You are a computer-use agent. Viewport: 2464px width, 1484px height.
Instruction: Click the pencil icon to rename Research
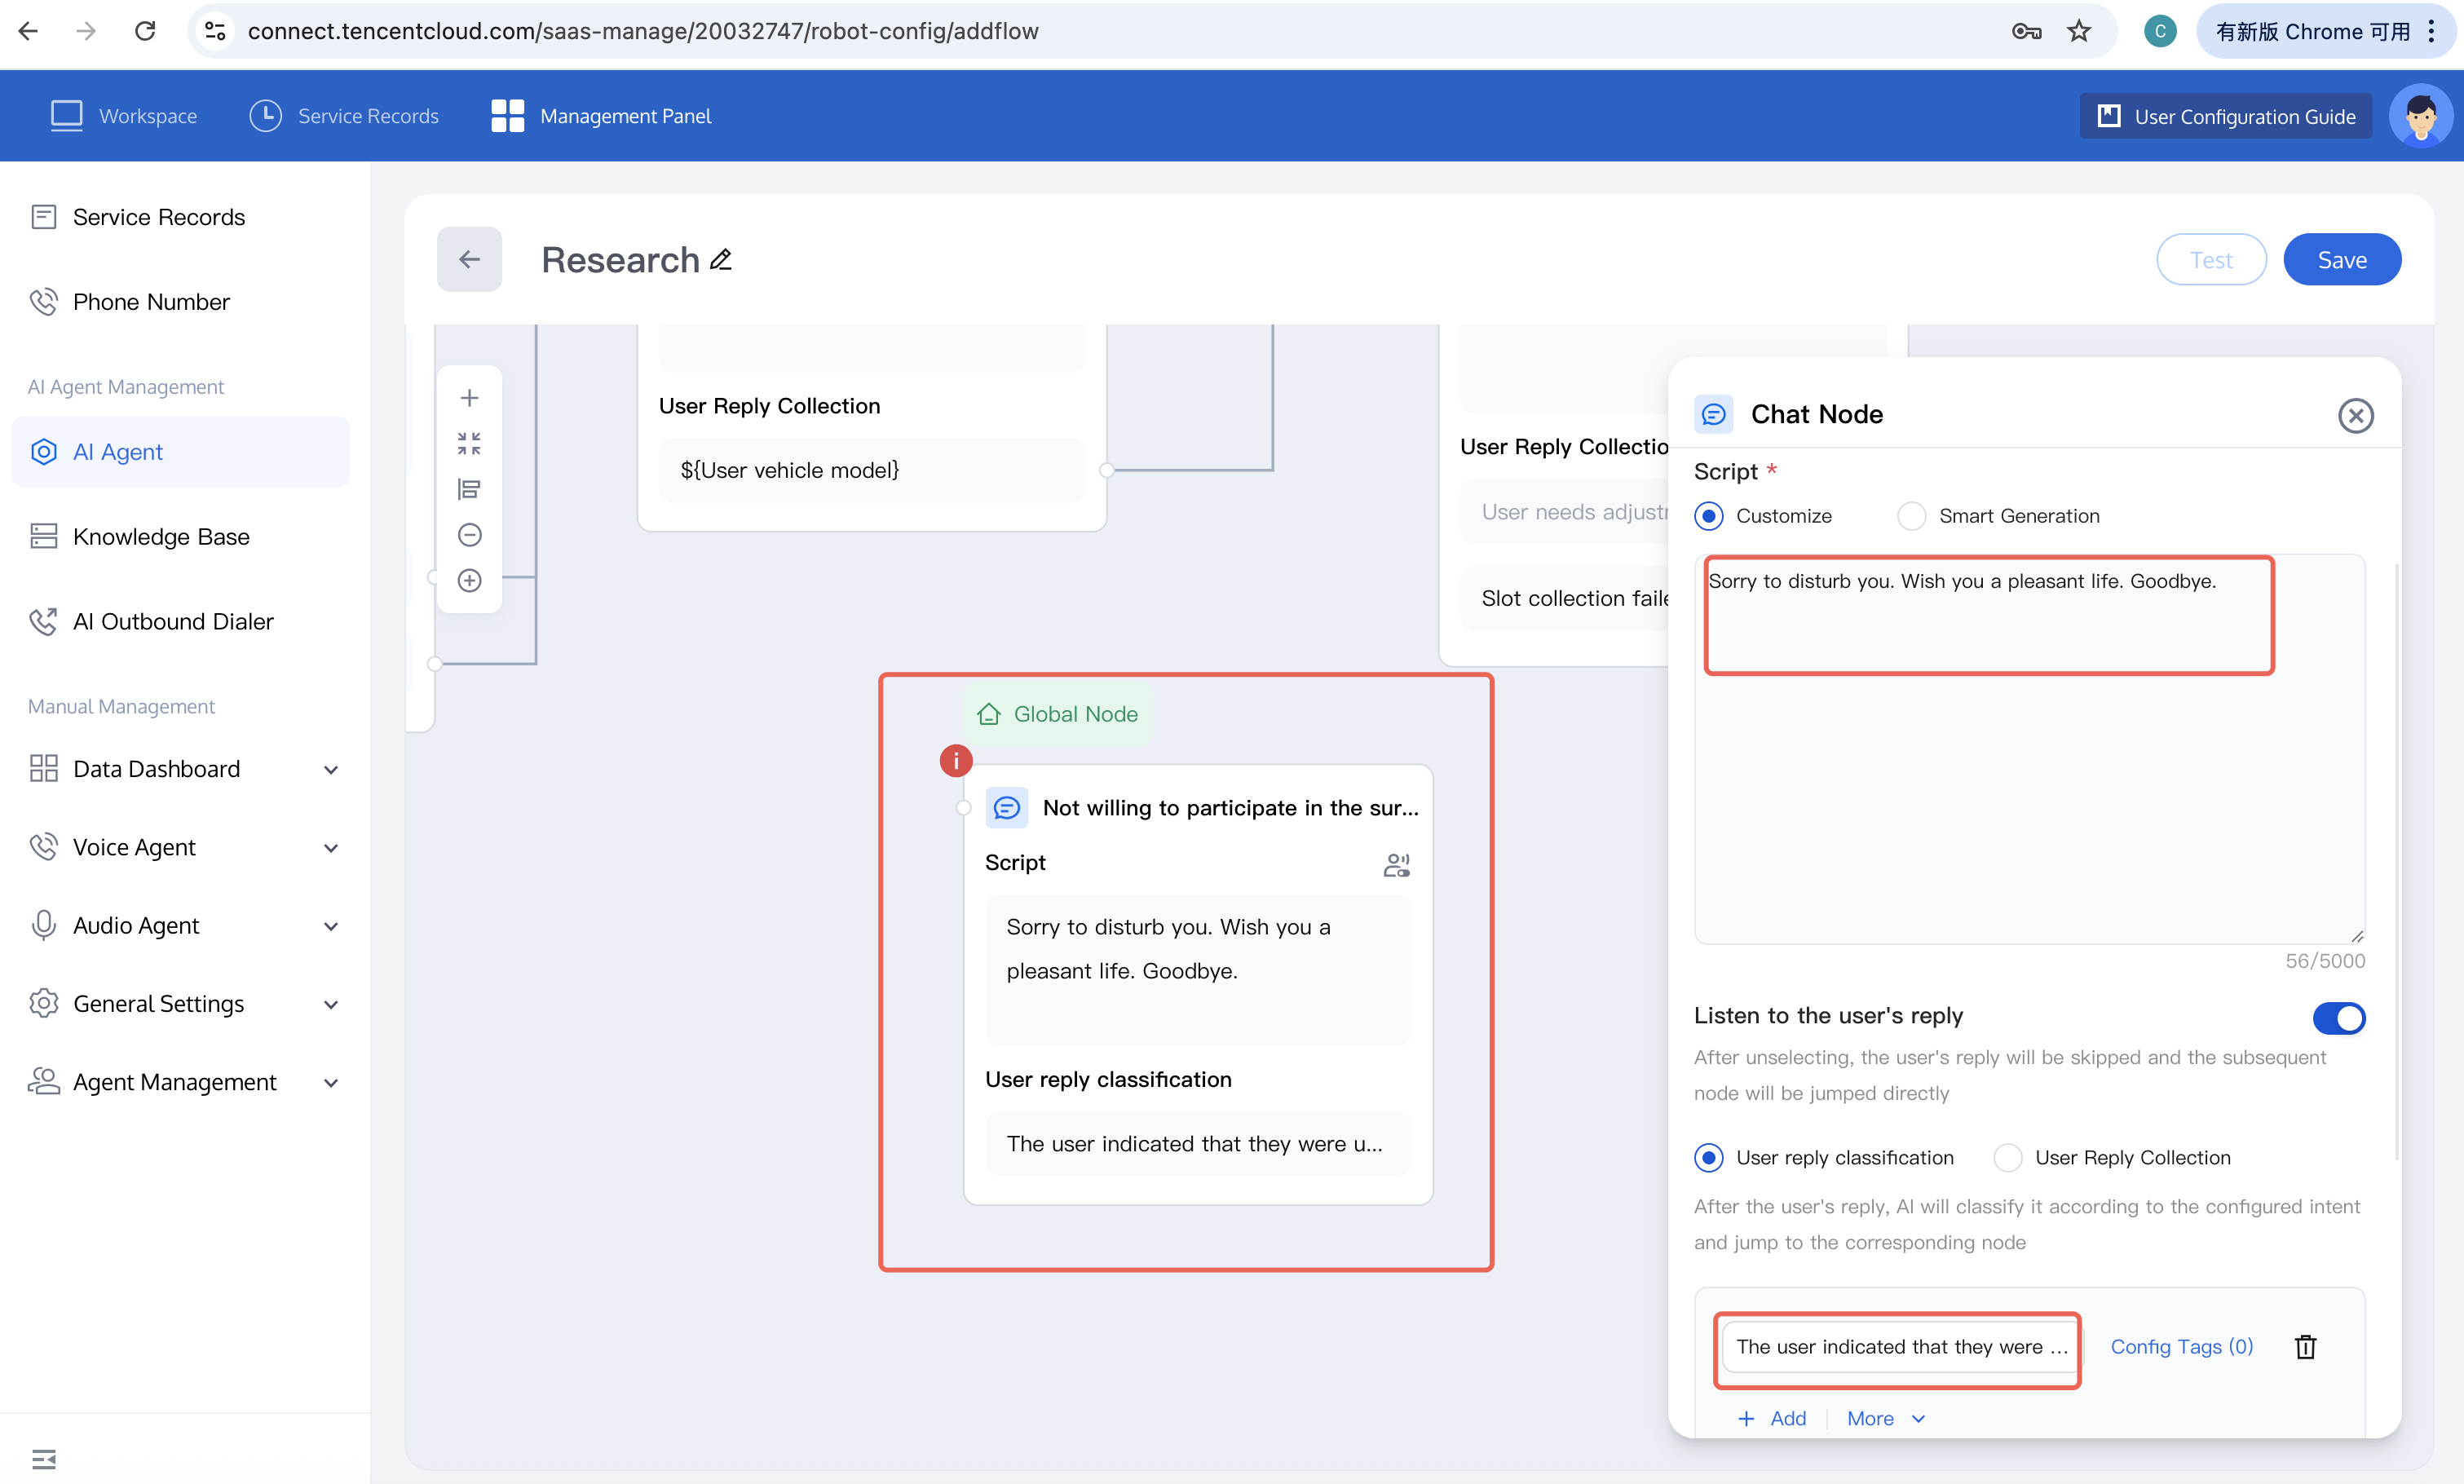click(721, 260)
